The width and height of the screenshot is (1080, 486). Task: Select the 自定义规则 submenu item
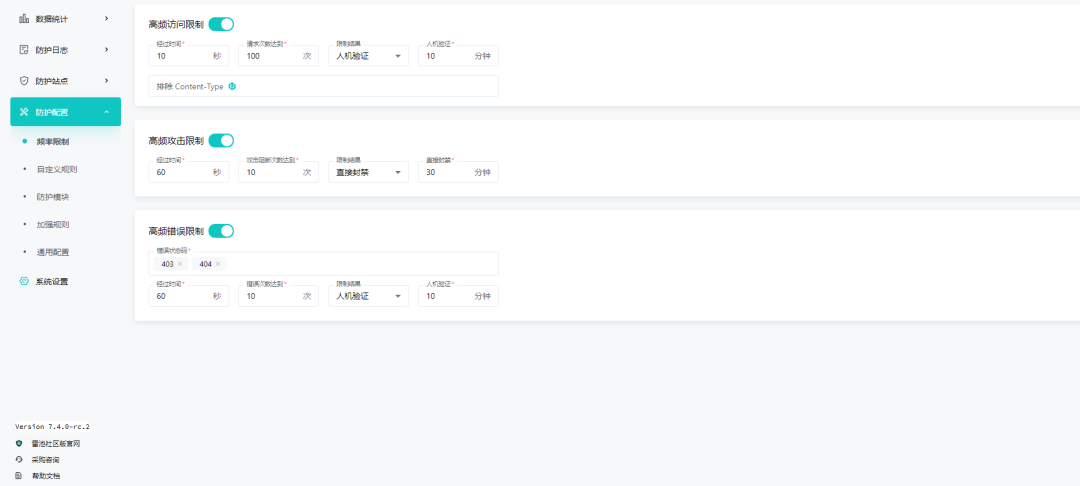pos(53,169)
